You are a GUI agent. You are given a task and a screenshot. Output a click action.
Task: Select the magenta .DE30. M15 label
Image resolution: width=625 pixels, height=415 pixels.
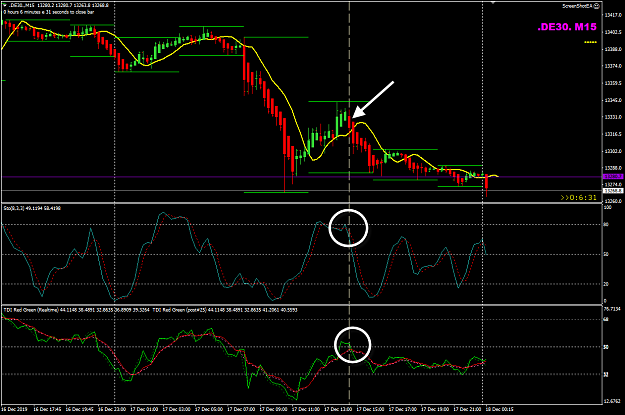(567, 27)
